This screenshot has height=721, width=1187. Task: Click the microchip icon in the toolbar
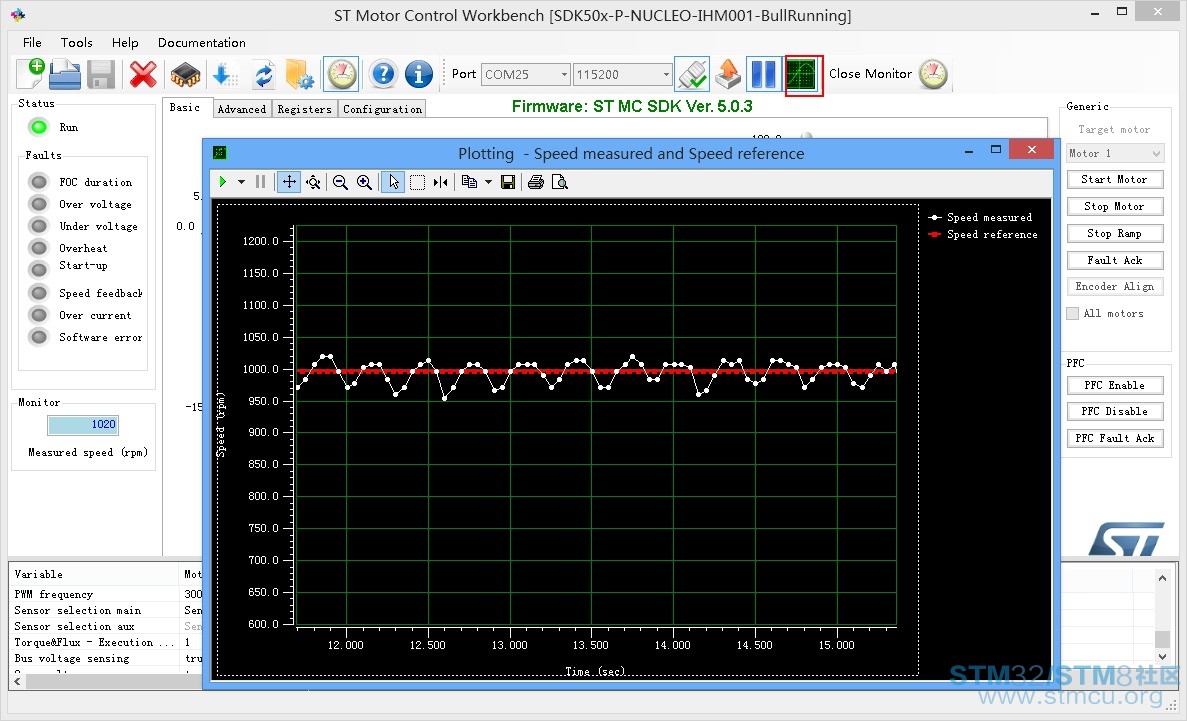click(x=185, y=74)
